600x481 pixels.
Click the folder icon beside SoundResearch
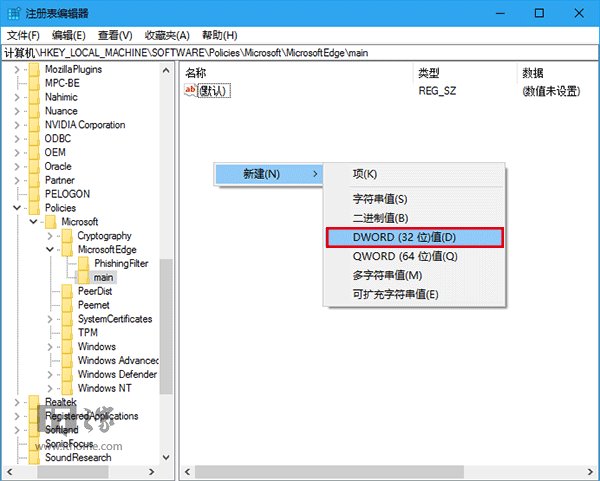click(x=35, y=457)
